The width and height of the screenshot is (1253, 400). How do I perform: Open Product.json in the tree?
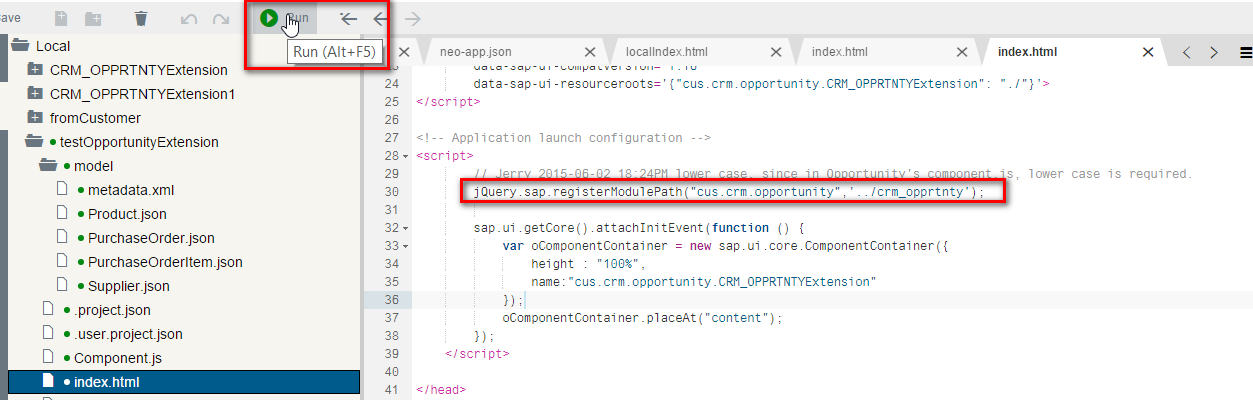point(127,214)
